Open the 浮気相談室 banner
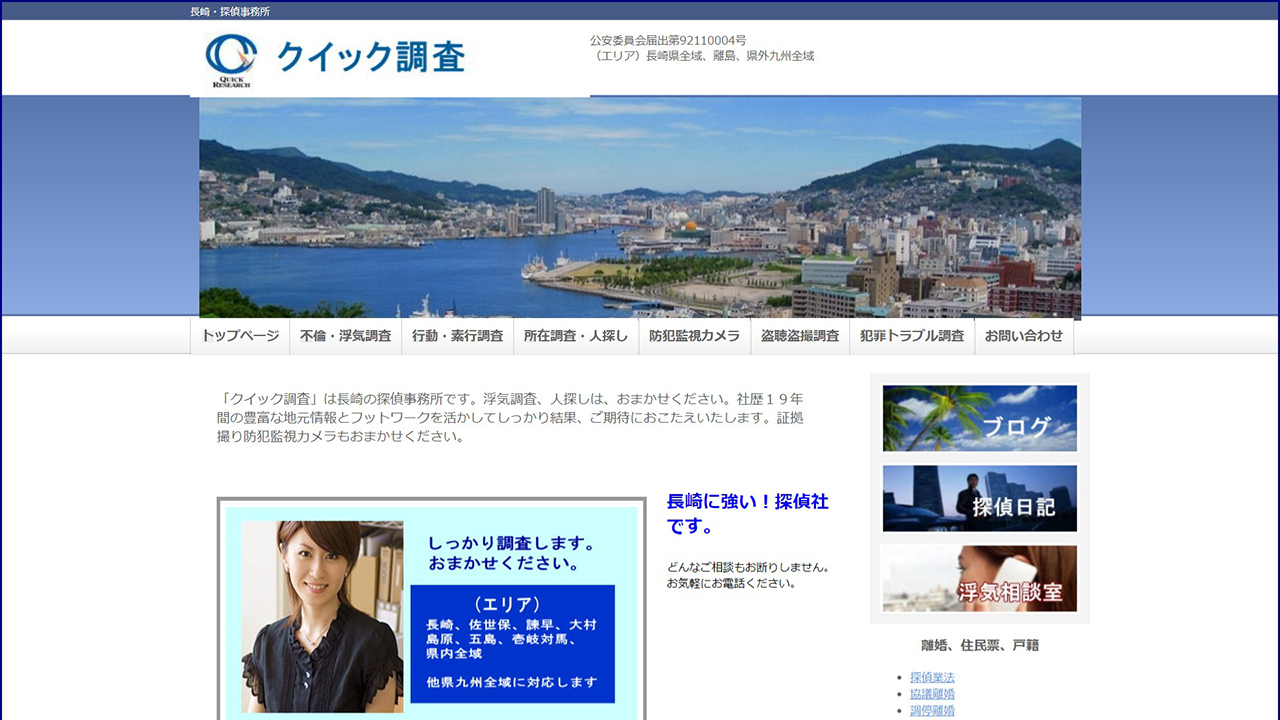 [978, 578]
